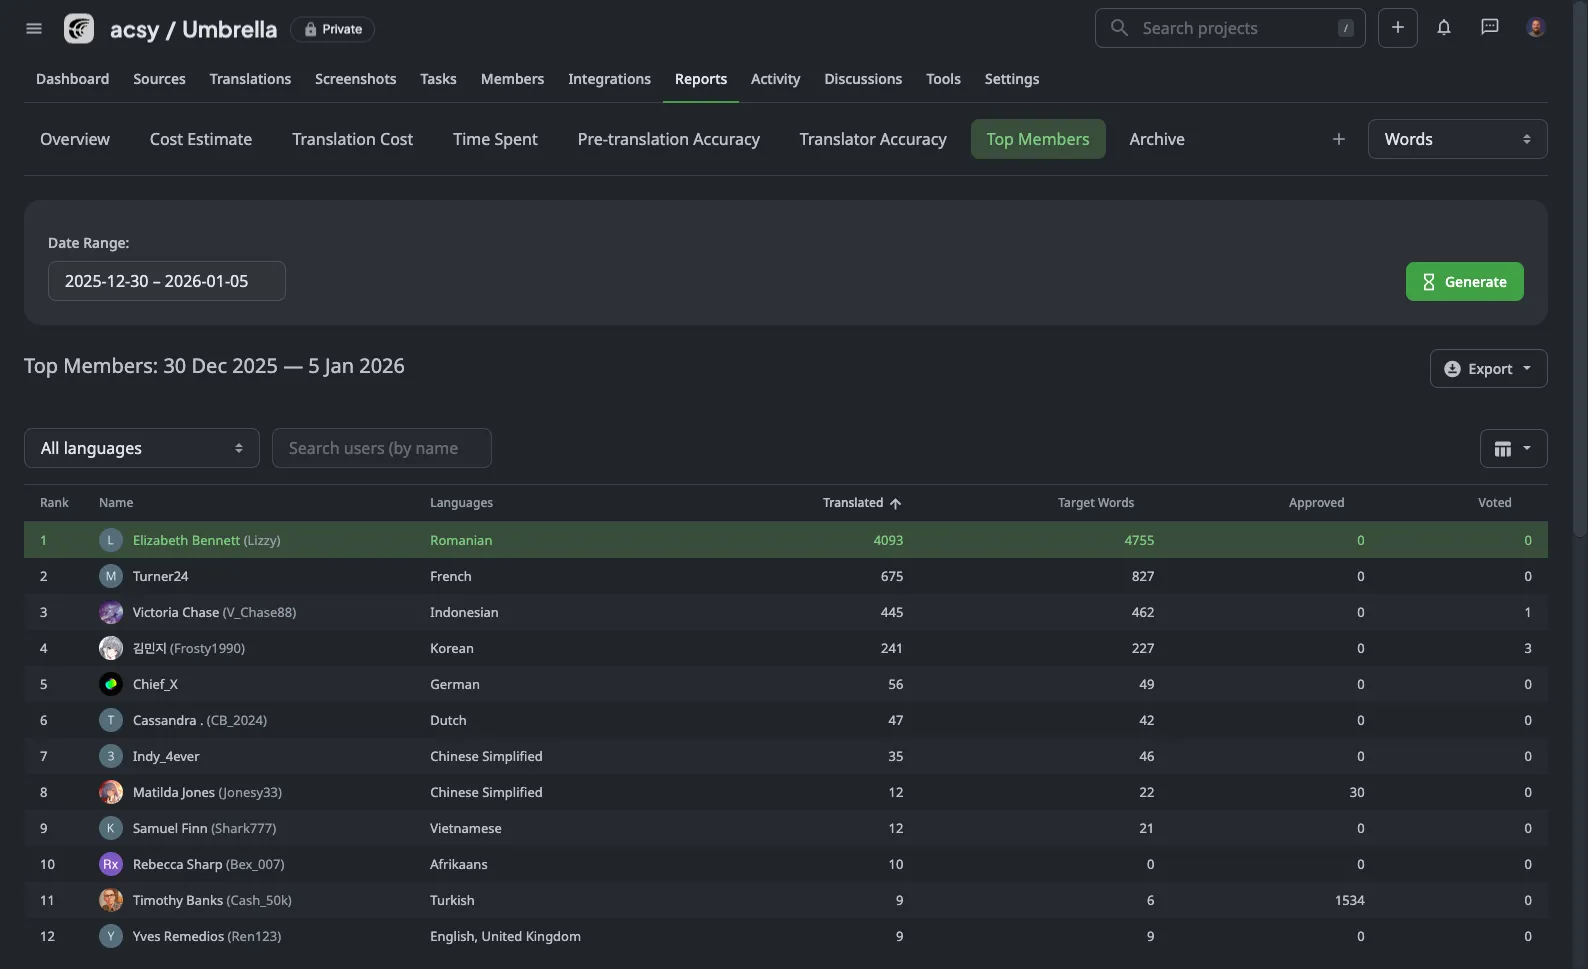This screenshot has height=969, width=1588.
Task: Click the plus create button in header
Action: point(1397,28)
